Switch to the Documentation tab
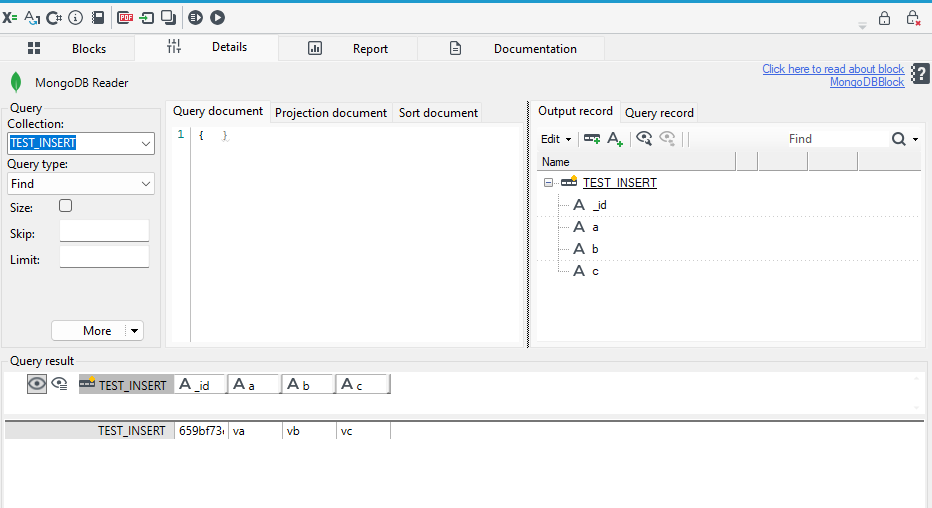Viewport: 932px width, 508px height. click(511, 48)
